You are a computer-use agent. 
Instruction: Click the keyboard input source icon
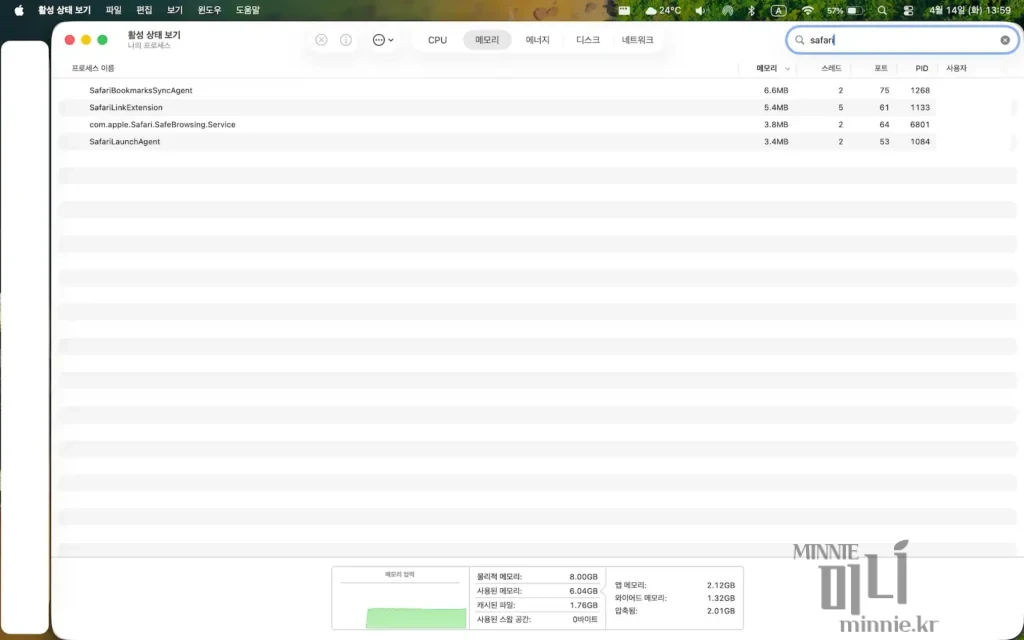(778, 10)
